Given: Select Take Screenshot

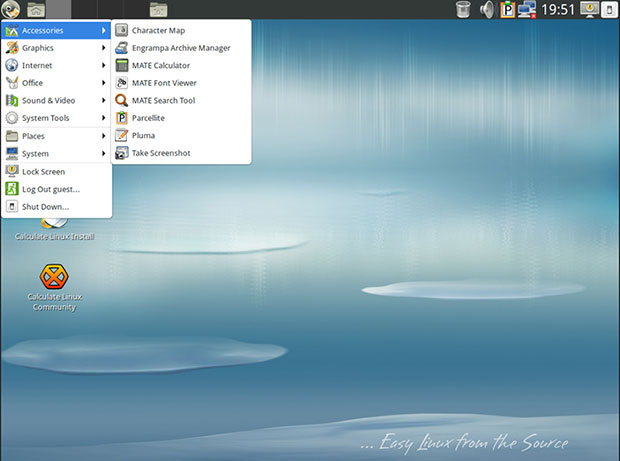Looking at the screenshot, I should pyautogui.click(x=181, y=153).
